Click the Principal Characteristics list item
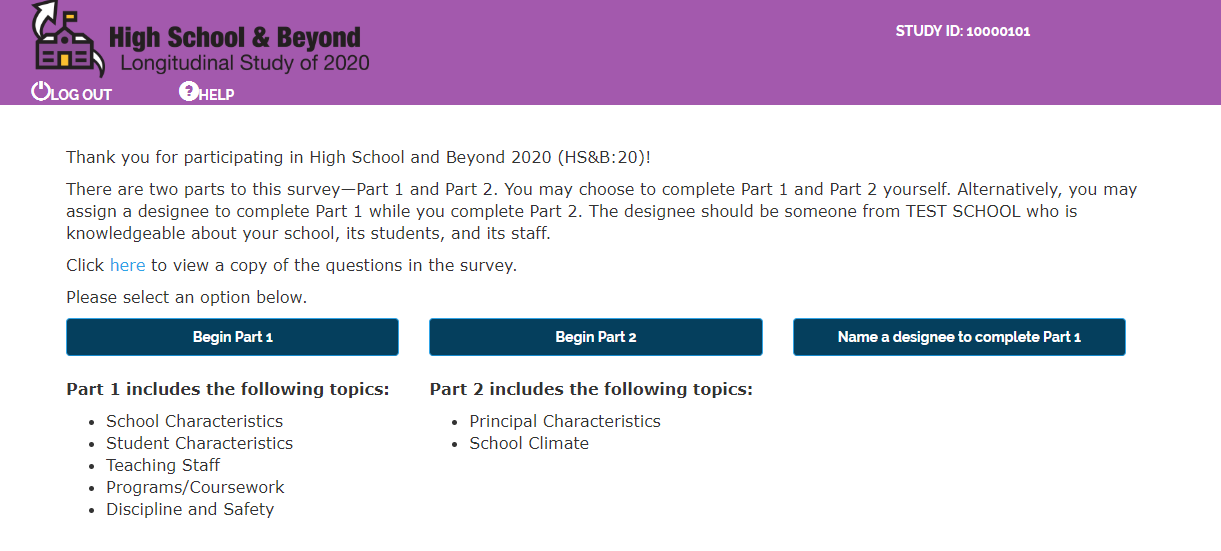This screenshot has width=1221, height=551. point(565,421)
